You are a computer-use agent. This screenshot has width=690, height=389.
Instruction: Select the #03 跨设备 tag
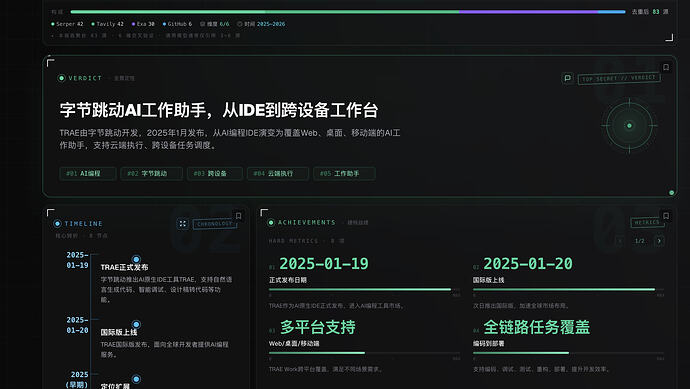pyautogui.click(x=214, y=173)
